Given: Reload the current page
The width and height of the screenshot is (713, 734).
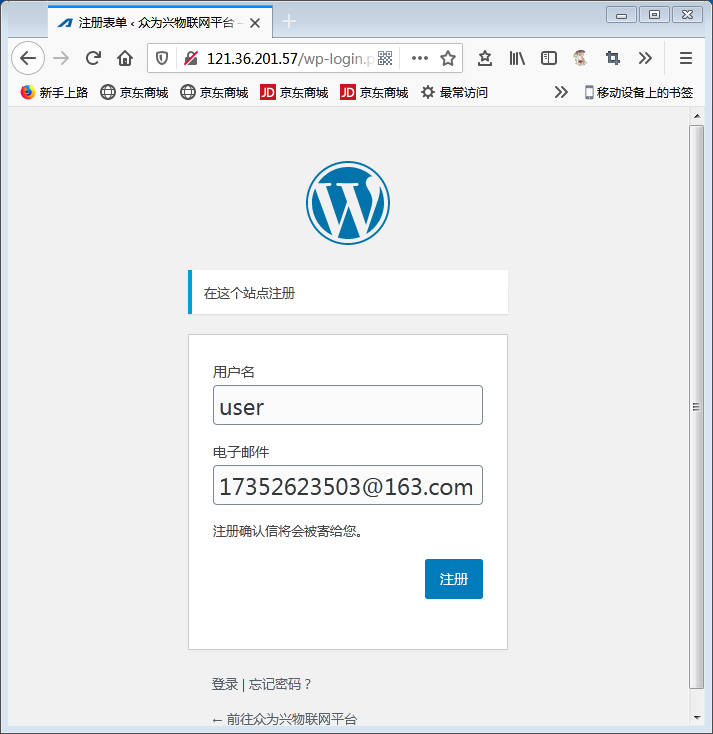Looking at the screenshot, I should pos(93,58).
